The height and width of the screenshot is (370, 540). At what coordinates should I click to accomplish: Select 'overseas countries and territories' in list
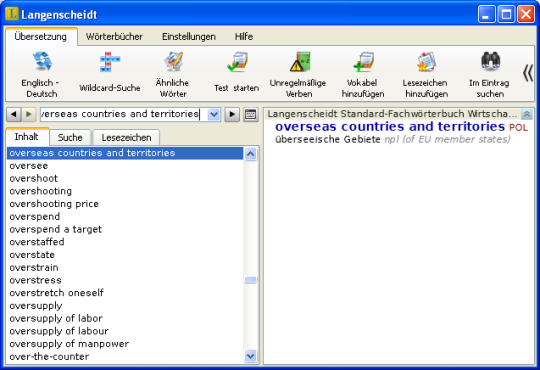click(125, 153)
